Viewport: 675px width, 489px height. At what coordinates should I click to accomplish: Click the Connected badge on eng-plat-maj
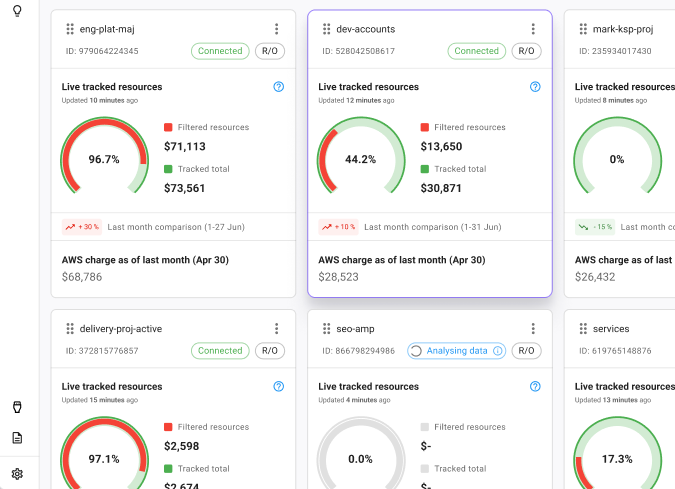(220, 51)
